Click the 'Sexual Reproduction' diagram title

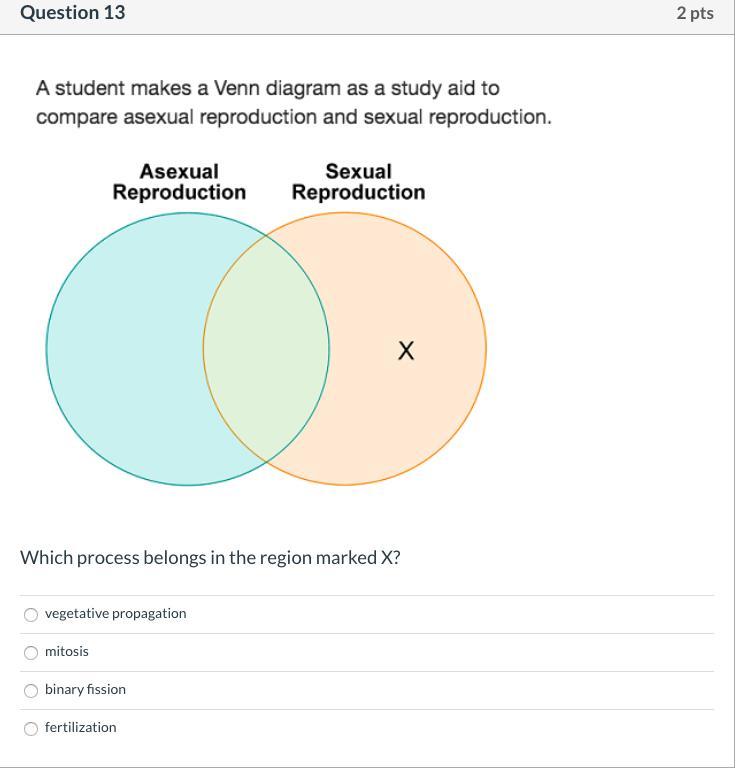click(358, 182)
